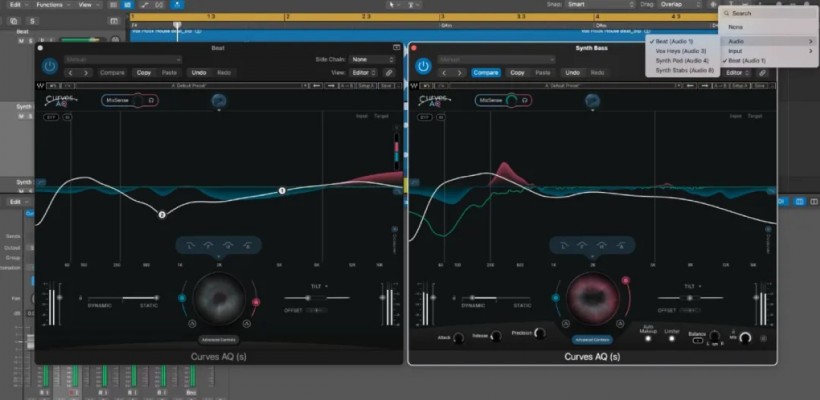Go to next preset in Synth Bass plugin
The width and height of the screenshot is (820, 400).
click(459, 73)
